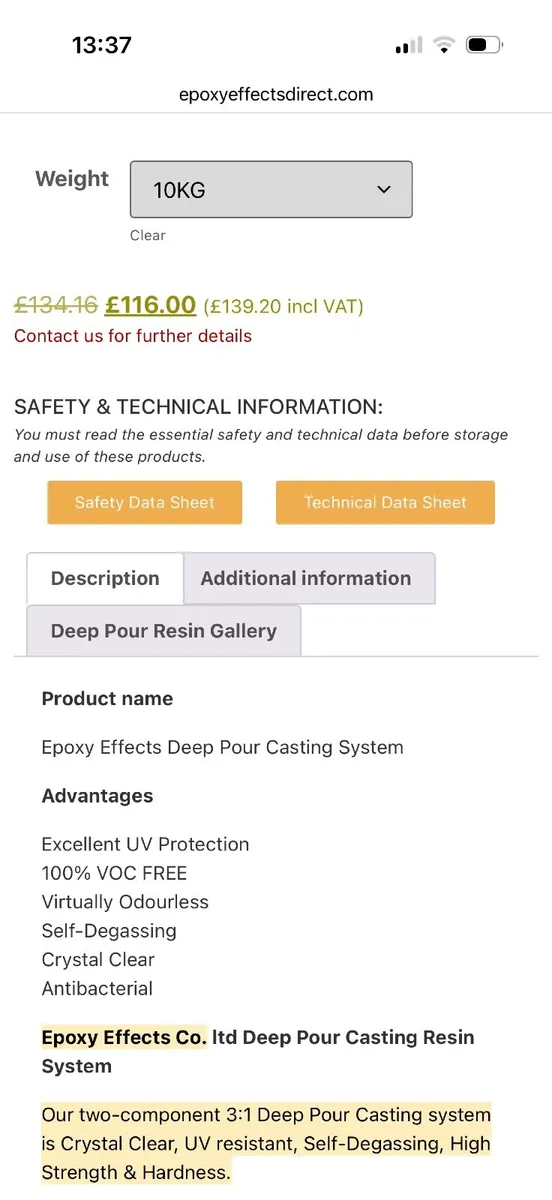Click the £139.20 incl VAT price text

(284, 306)
